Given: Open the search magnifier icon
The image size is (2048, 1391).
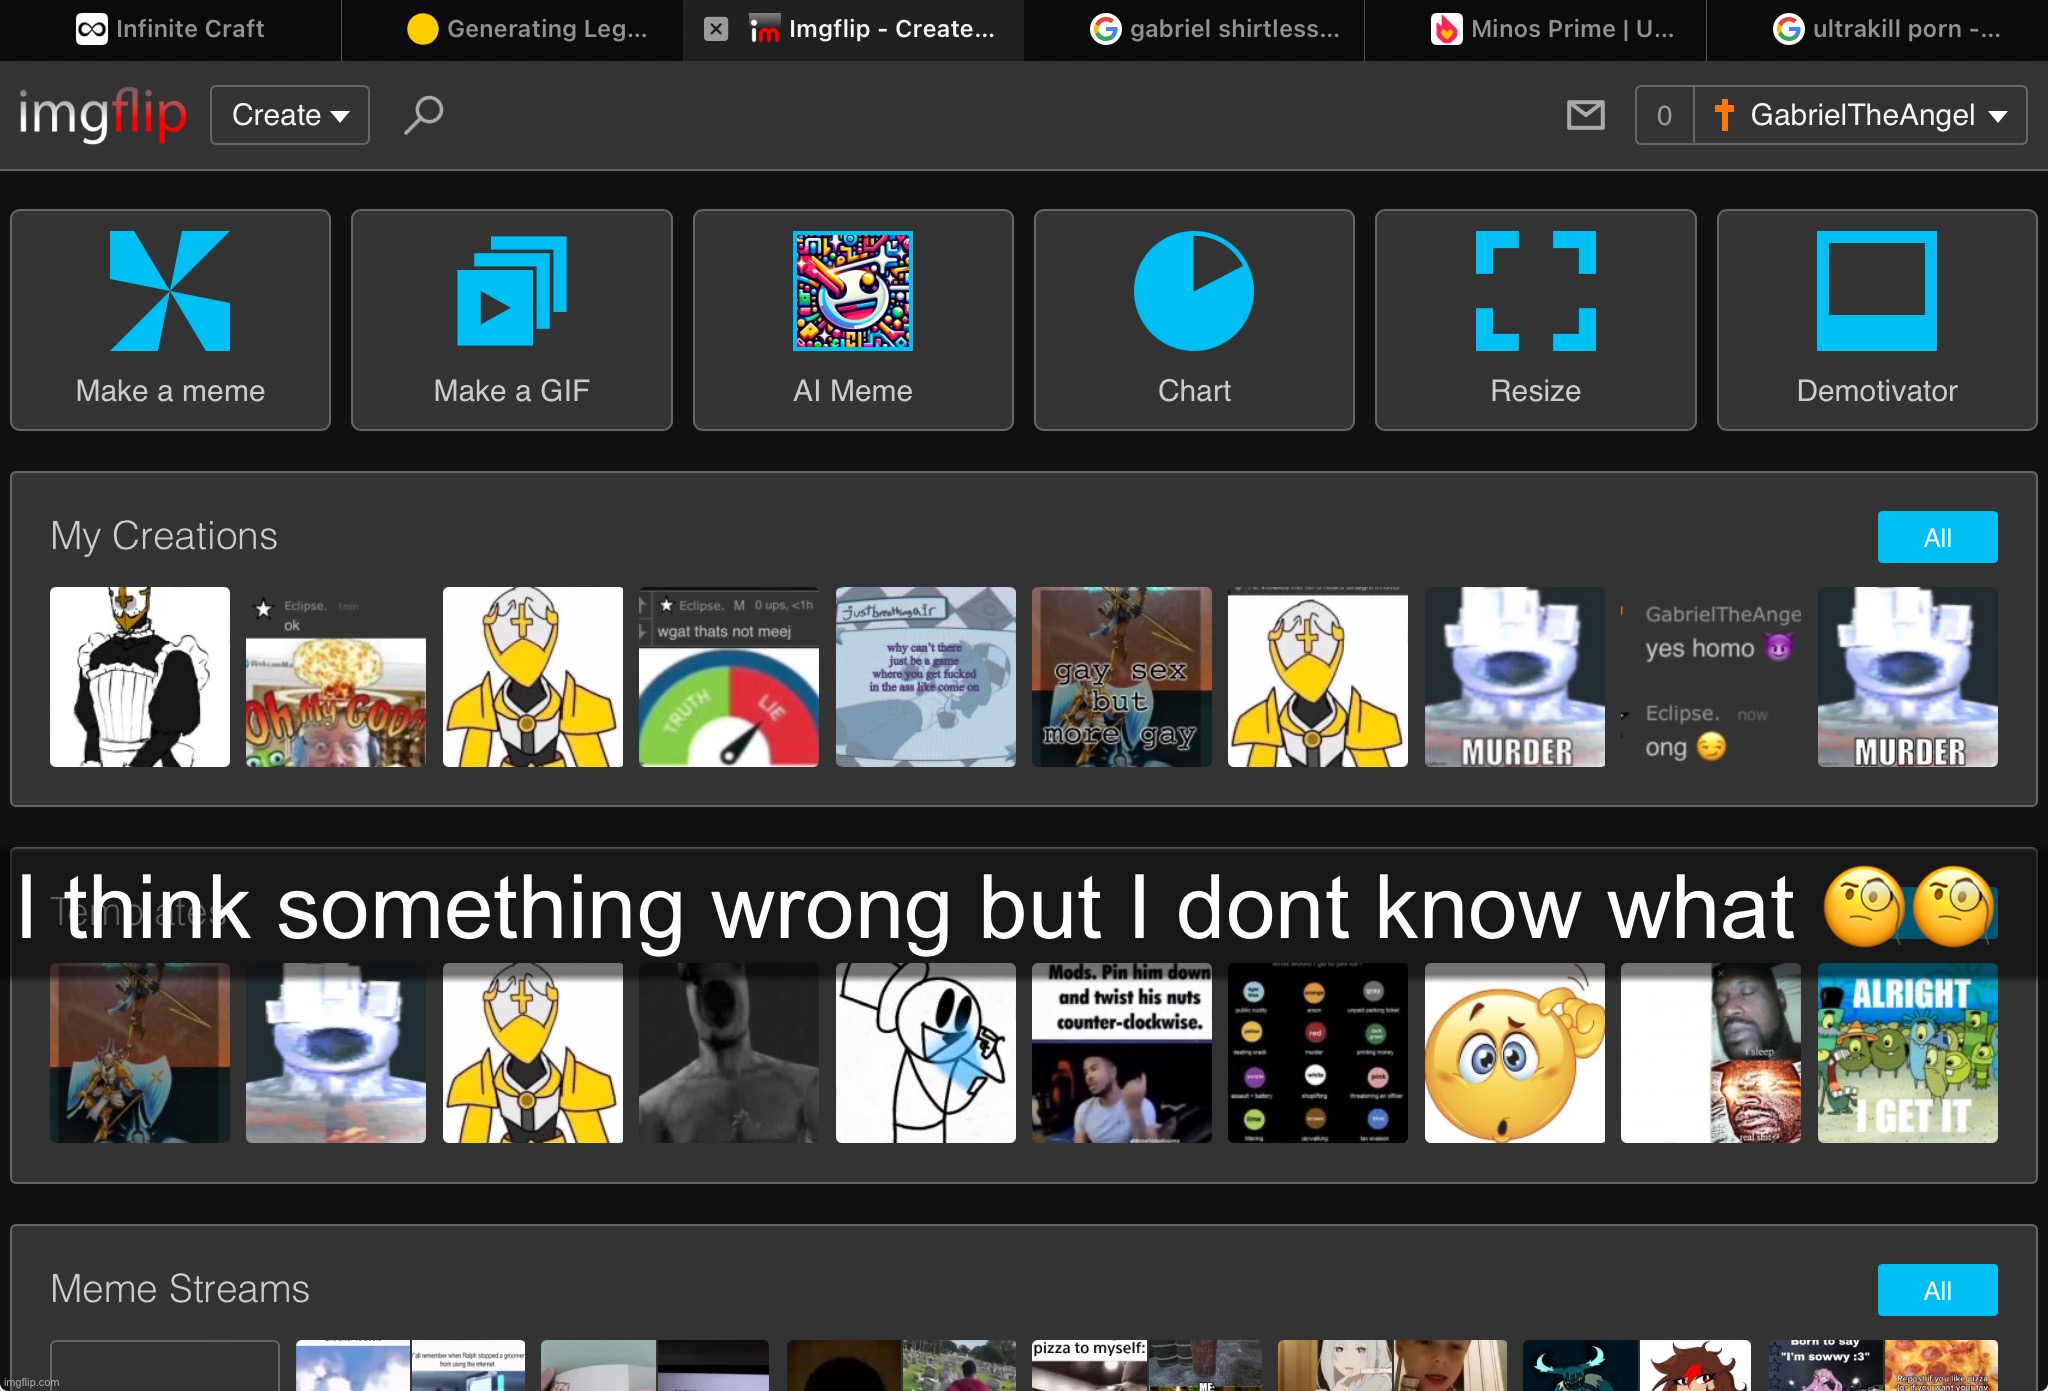Looking at the screenshot, I should pyautogui.click(x=423, y=114).
